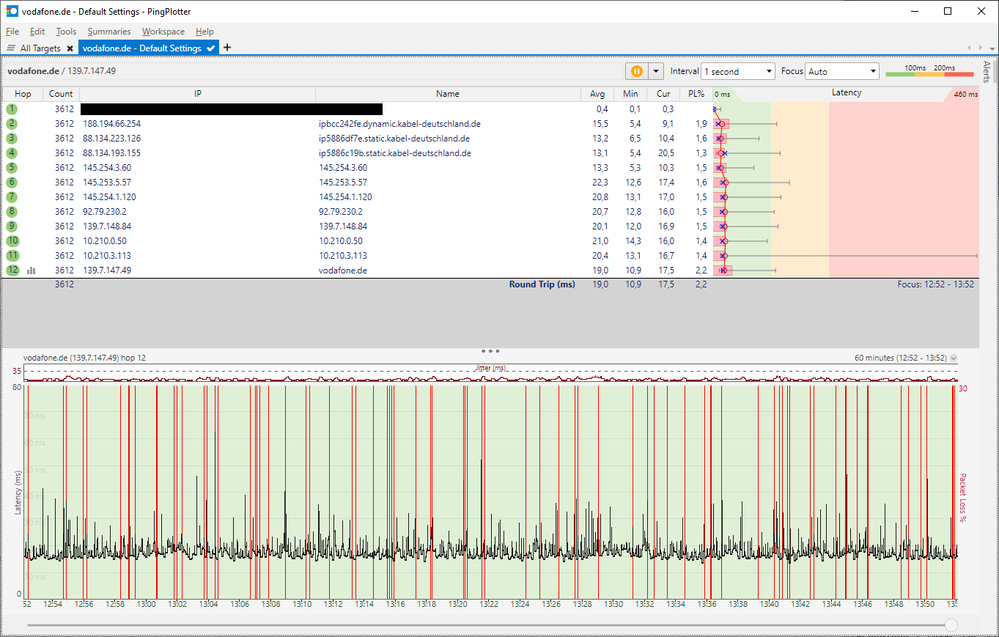
Task: Open the Alerts side panel
Action: [x=987, y=72]
